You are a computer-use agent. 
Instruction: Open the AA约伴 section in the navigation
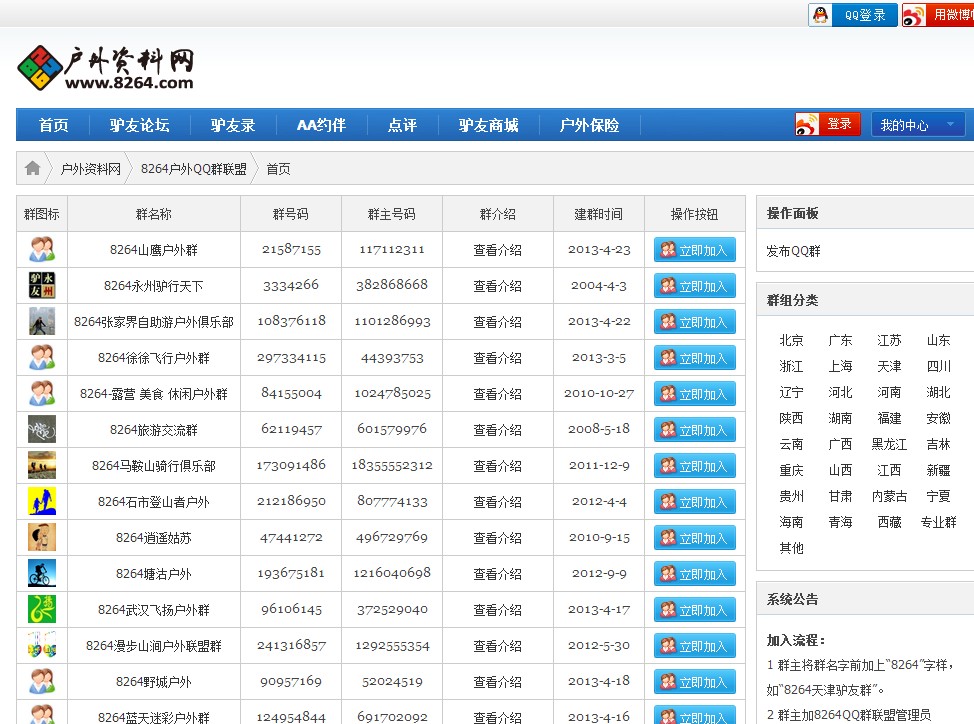tap(320, 125)
